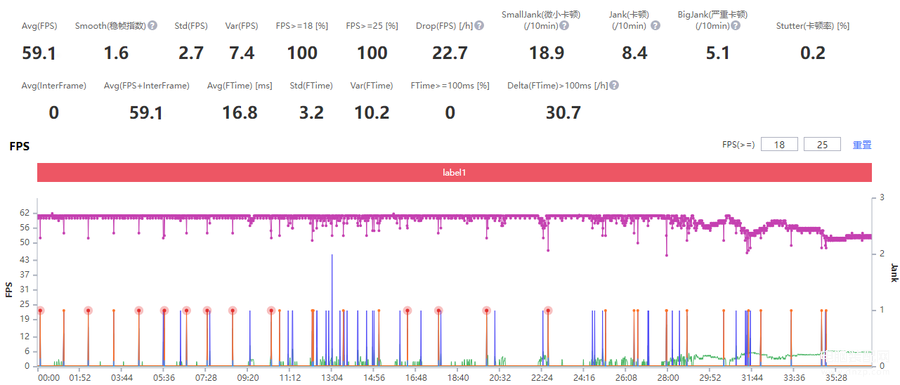Open help icon beside Drop(FPS) [/h]
Viewport: 900px width, 385px height.
[479, 26]
